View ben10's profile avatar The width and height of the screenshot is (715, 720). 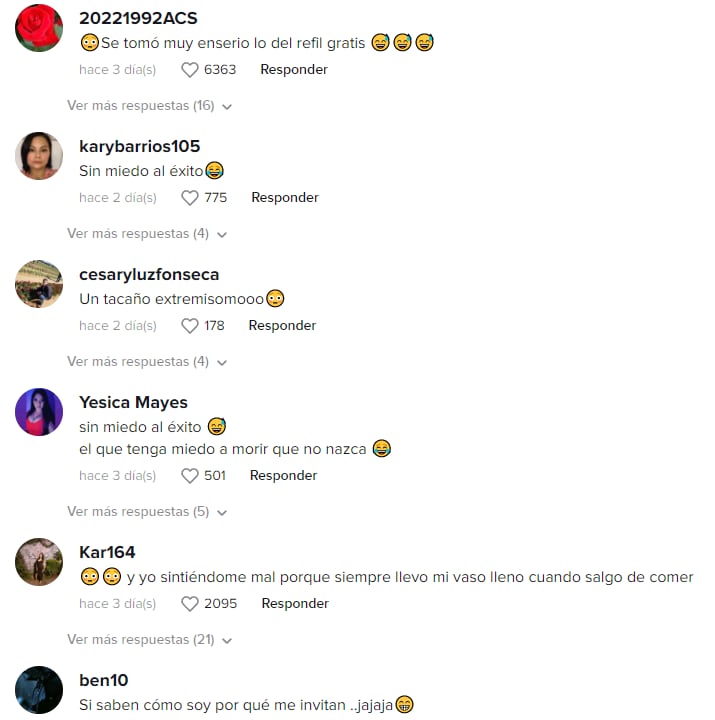pyautogui.click(x=39, y=690)
